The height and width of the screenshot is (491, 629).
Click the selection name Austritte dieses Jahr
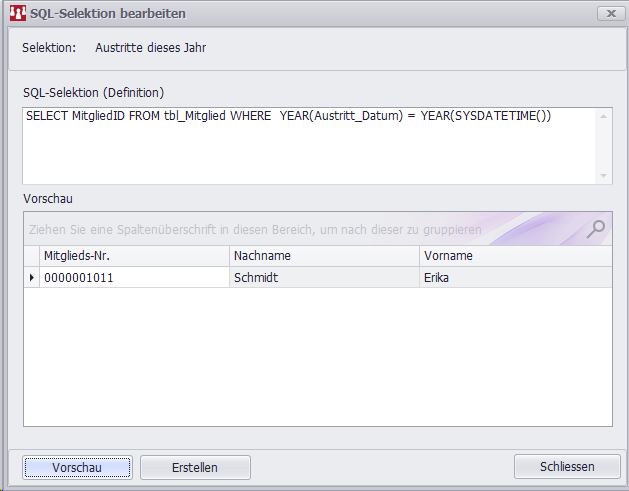151,47
